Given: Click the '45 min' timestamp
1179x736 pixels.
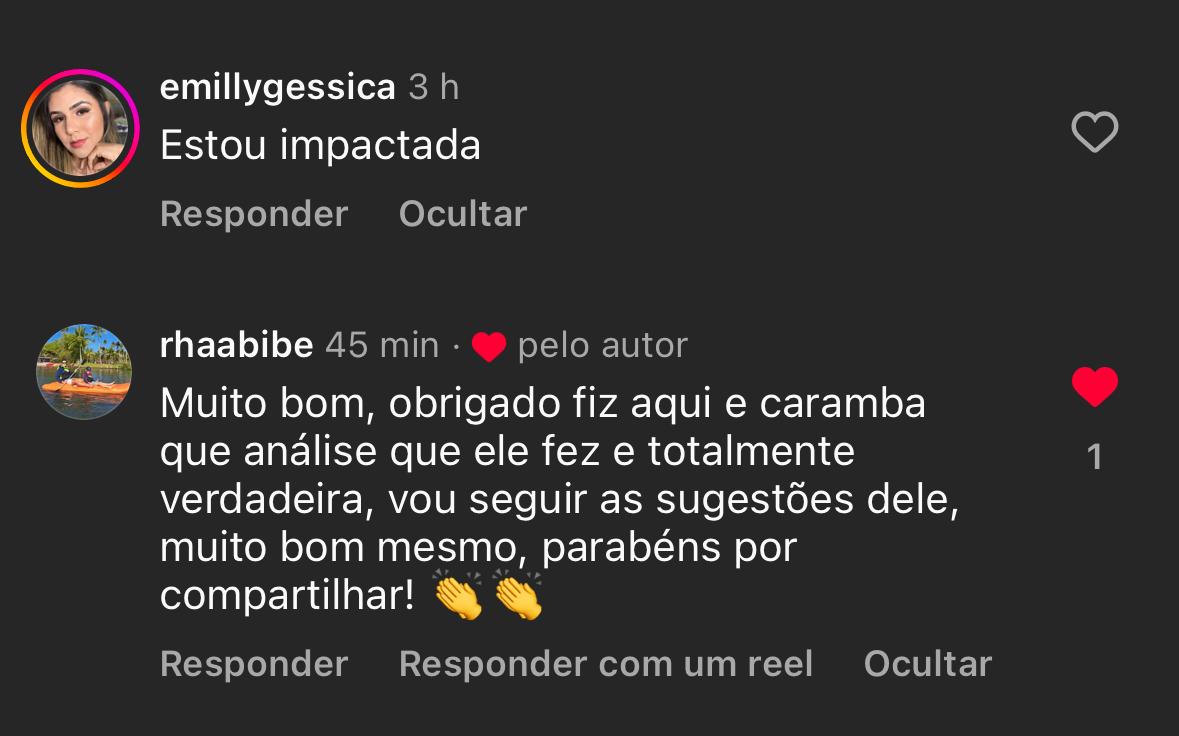Looking at the screenshot, I should pyautogui.click(x=382, y=345).
